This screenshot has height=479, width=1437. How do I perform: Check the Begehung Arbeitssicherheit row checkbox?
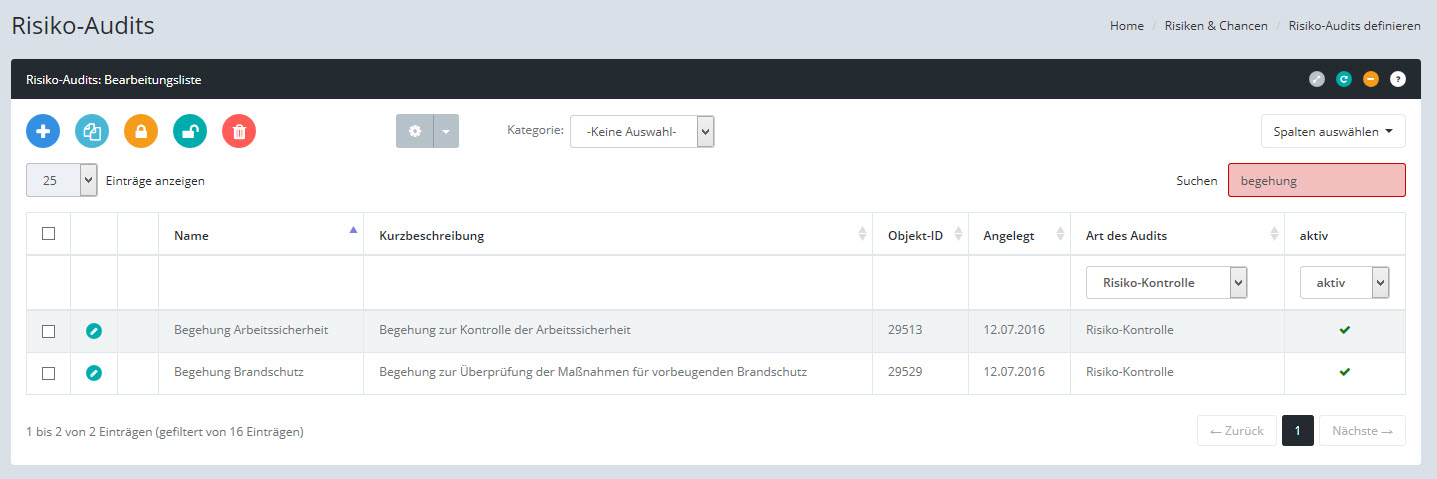[48, 331]
